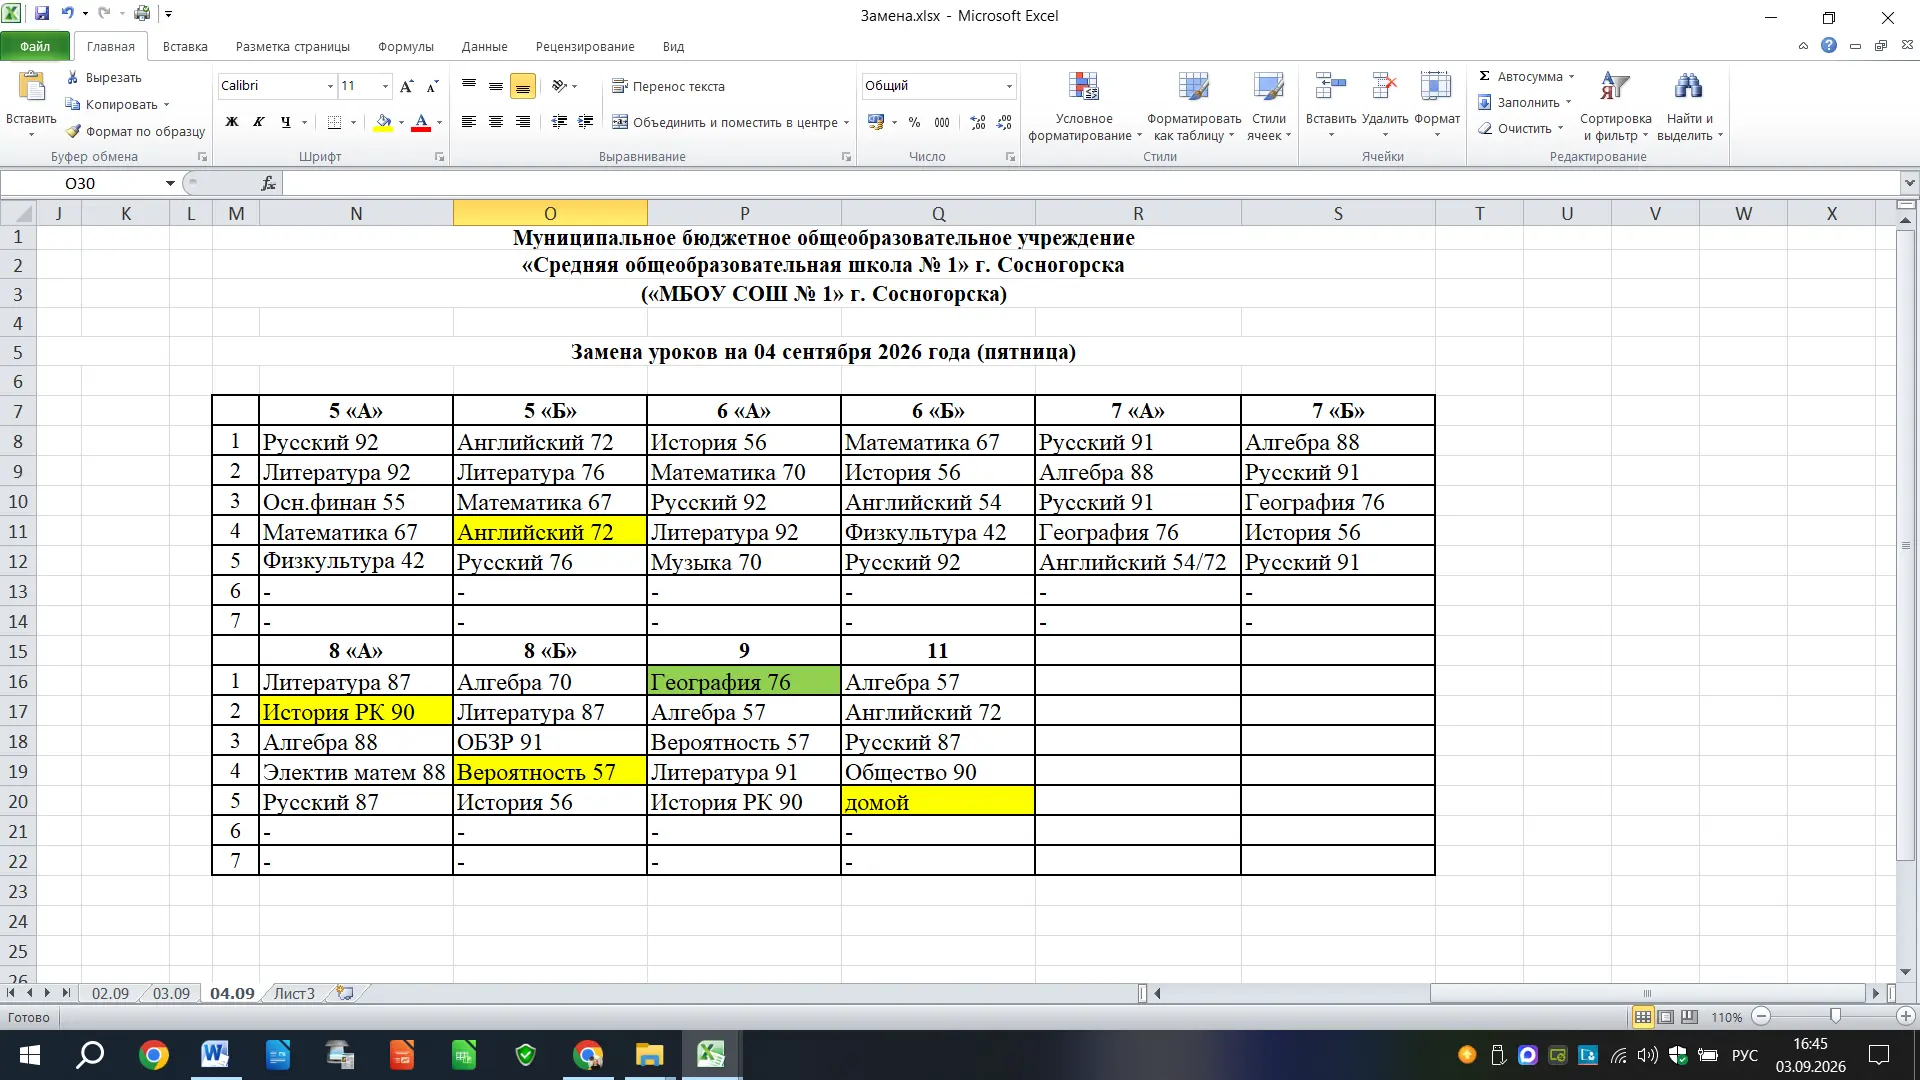1920x1080 pixels.
Task: Open the Excel Help question mark icon
Action: [1829, 45]
